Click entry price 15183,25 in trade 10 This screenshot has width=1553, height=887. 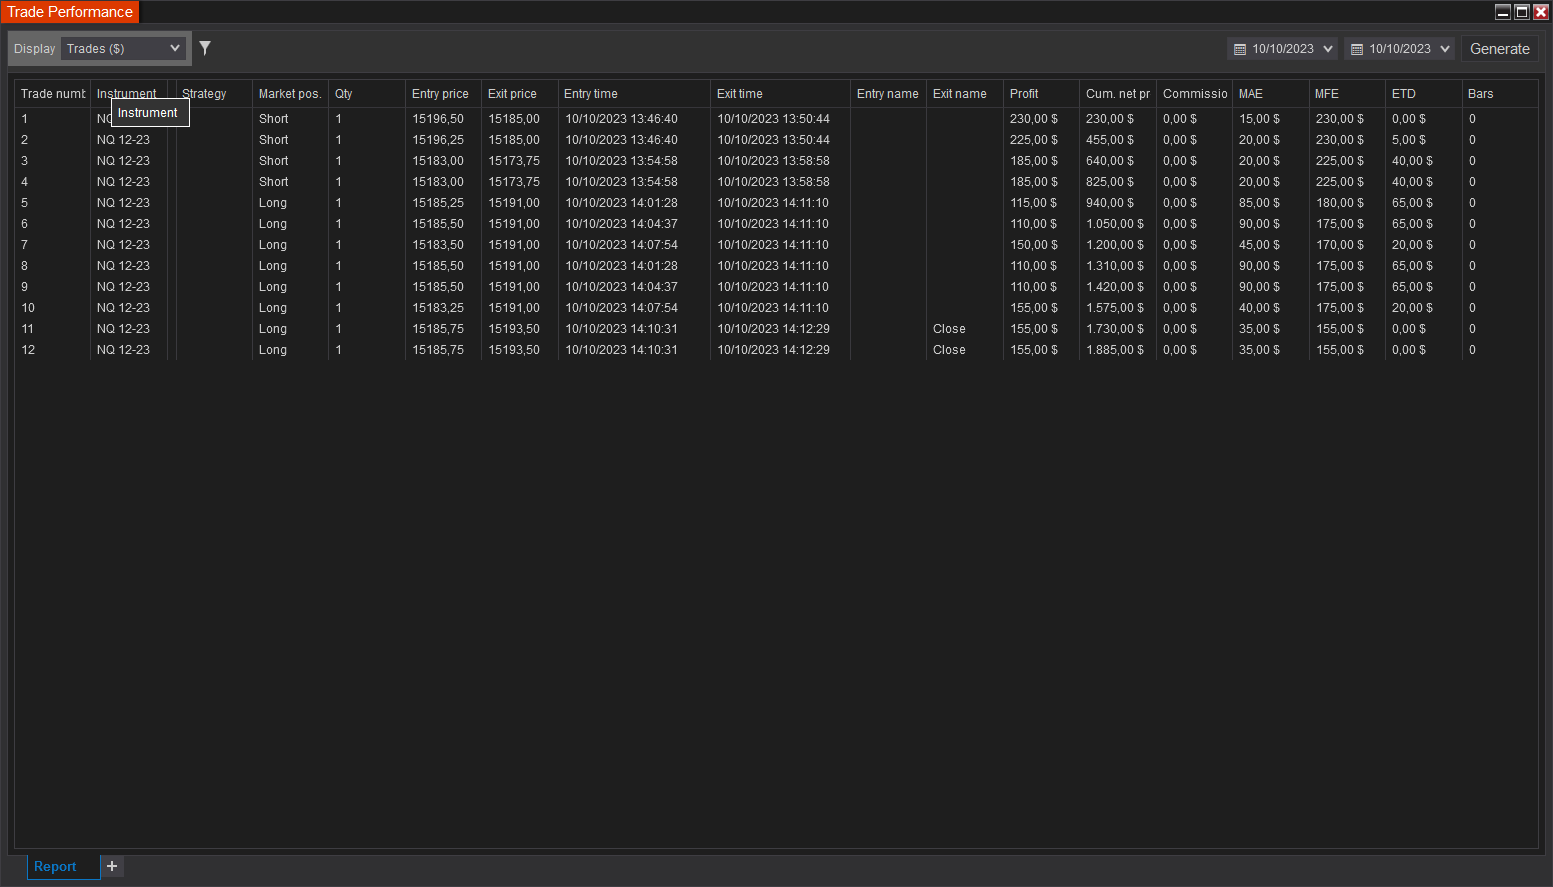click(438, 308)
